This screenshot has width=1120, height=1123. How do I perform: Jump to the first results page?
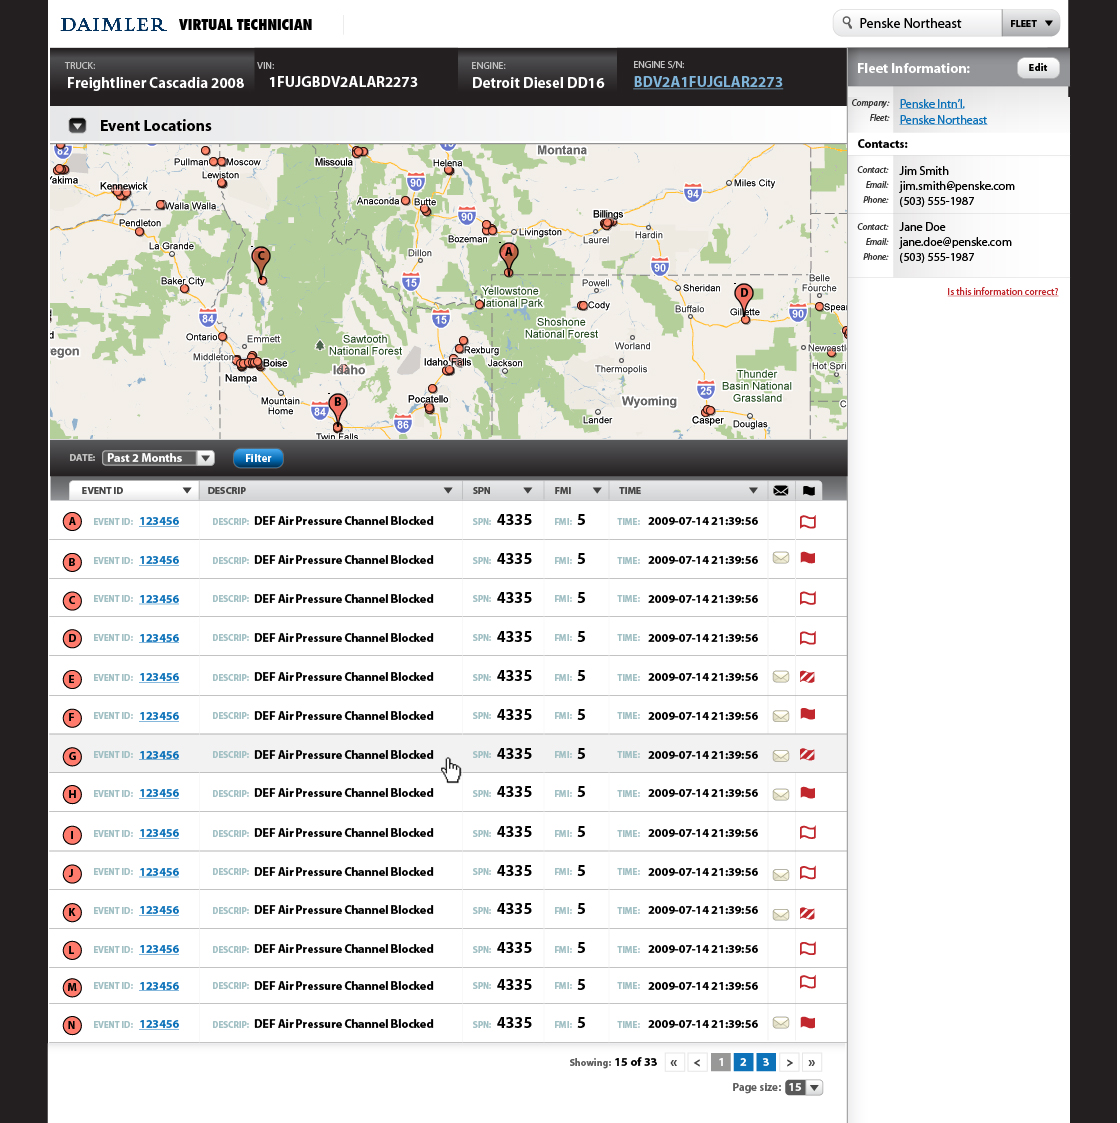point(674,1062)
